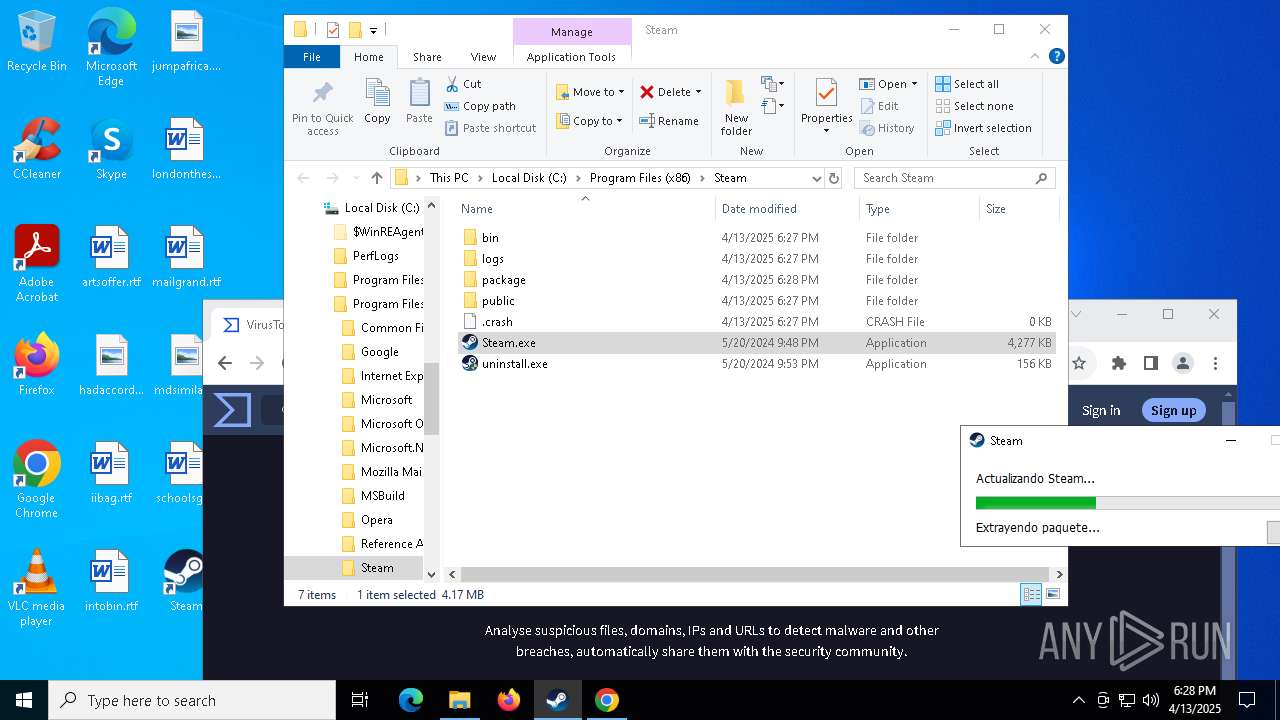The height and width of the screenshot is (720, 1280).
Task: Click Sign up in browser window
Action: [1173, 411]
